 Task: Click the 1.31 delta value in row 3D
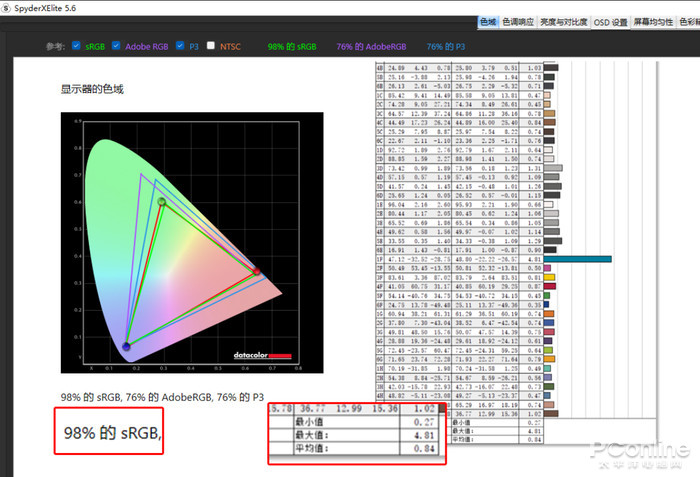[x=534, y=168]
